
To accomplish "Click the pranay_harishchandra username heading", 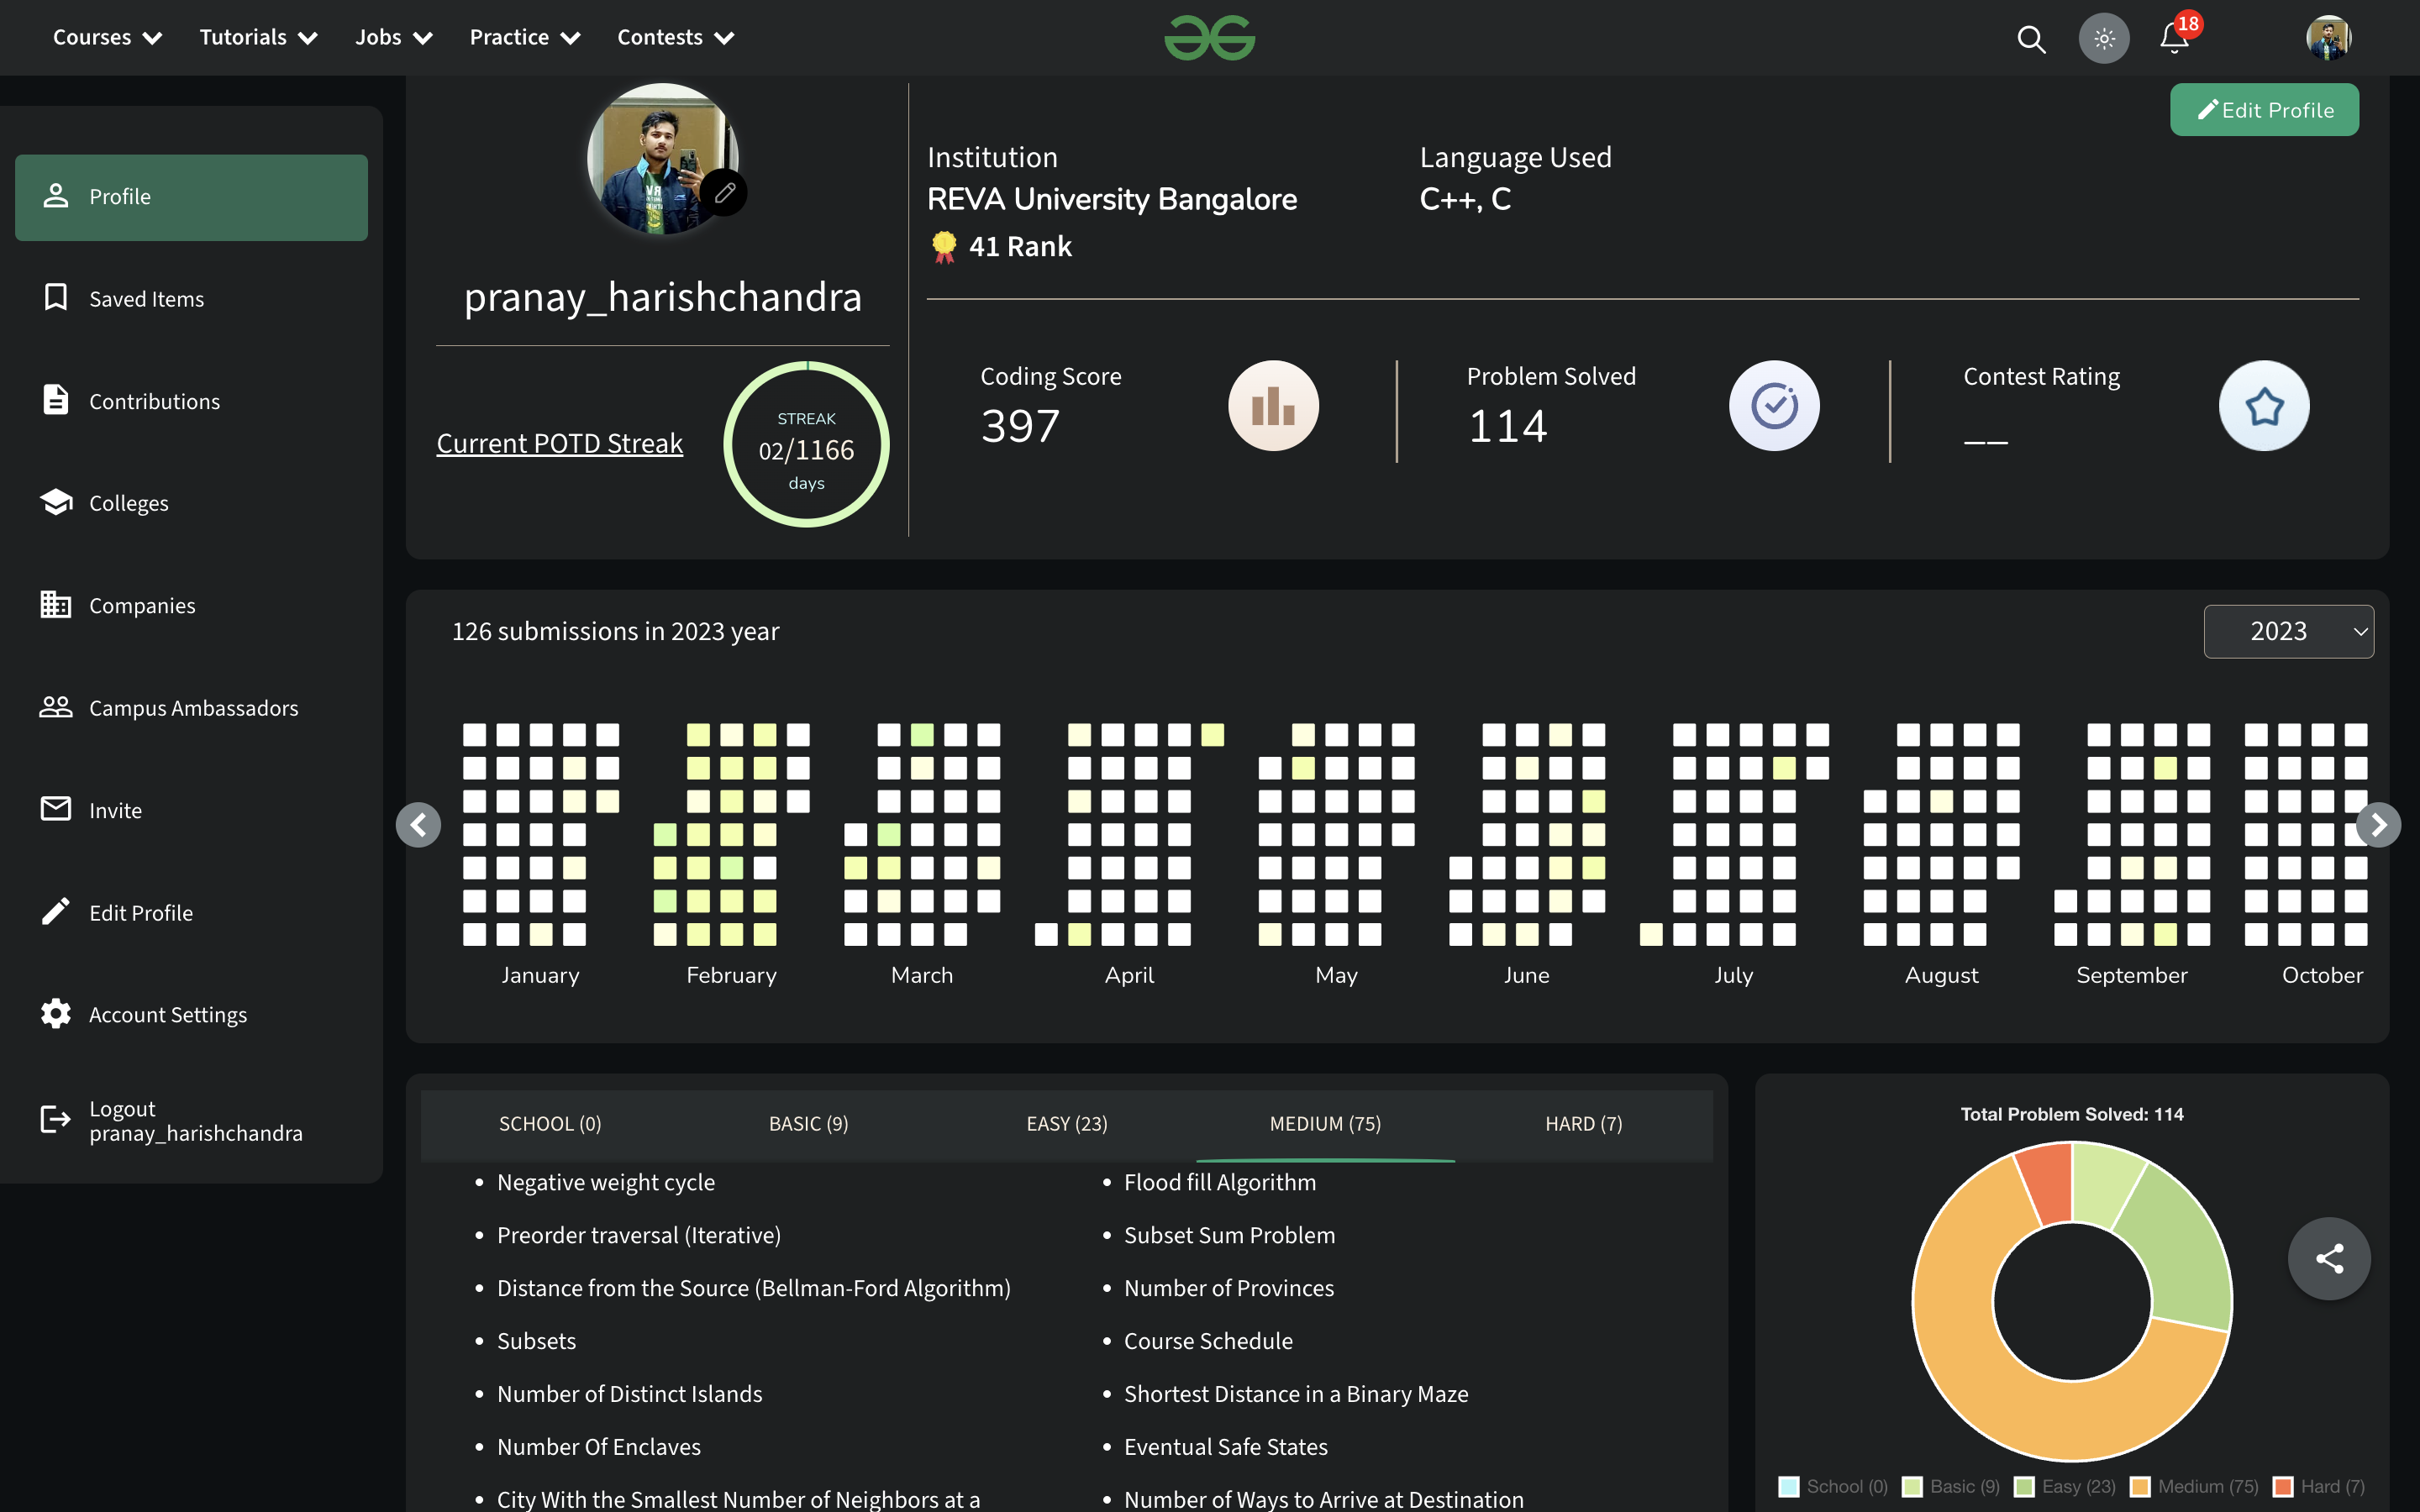I will click(x=662, y=297).
